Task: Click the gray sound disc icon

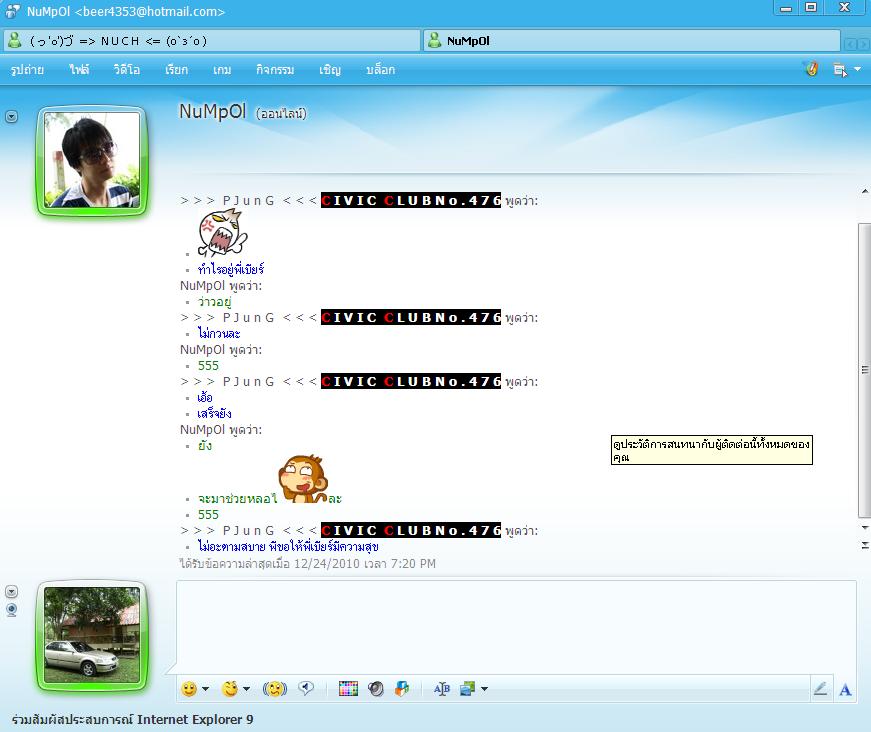Action: click(x=376, y=689)
